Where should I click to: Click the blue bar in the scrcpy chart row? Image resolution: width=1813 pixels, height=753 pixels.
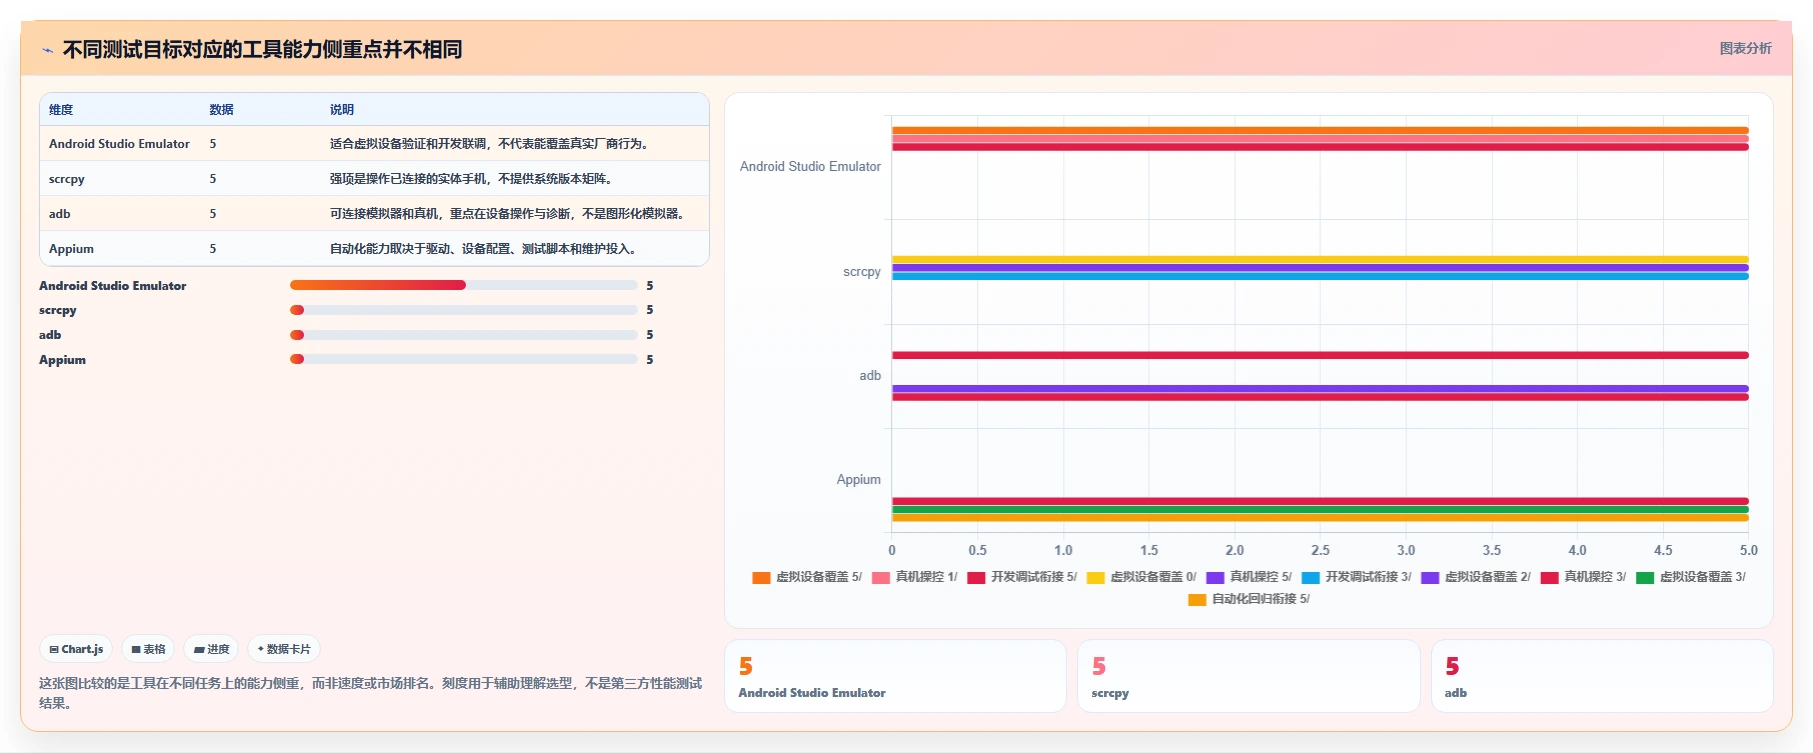1320,276
